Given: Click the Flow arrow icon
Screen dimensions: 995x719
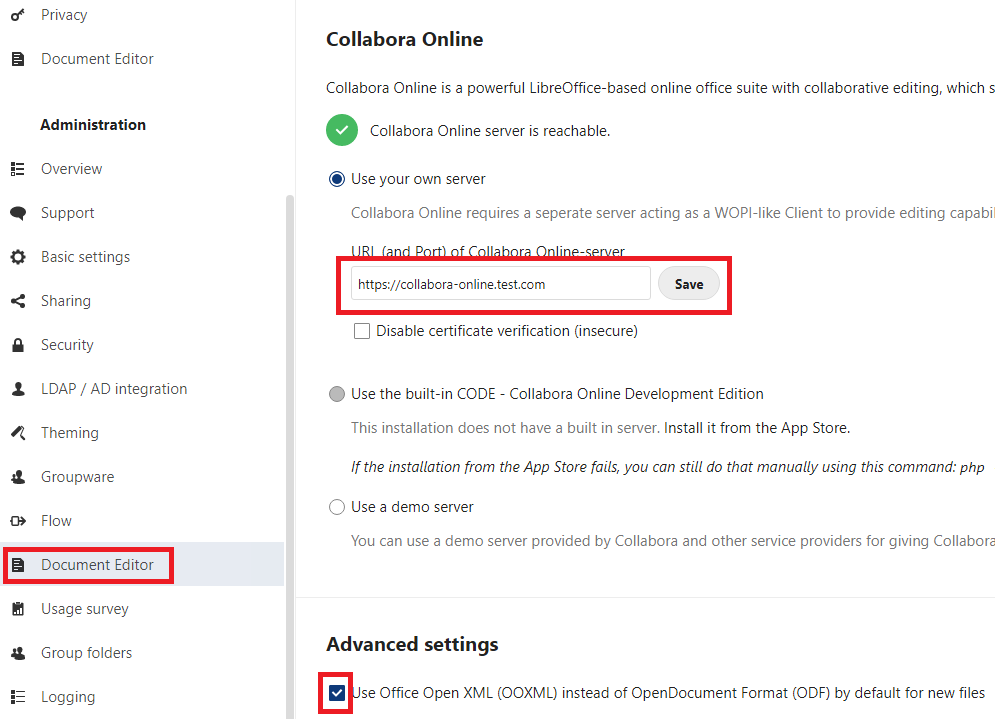Looking at the screenshot, I should [x=18, y=521].
